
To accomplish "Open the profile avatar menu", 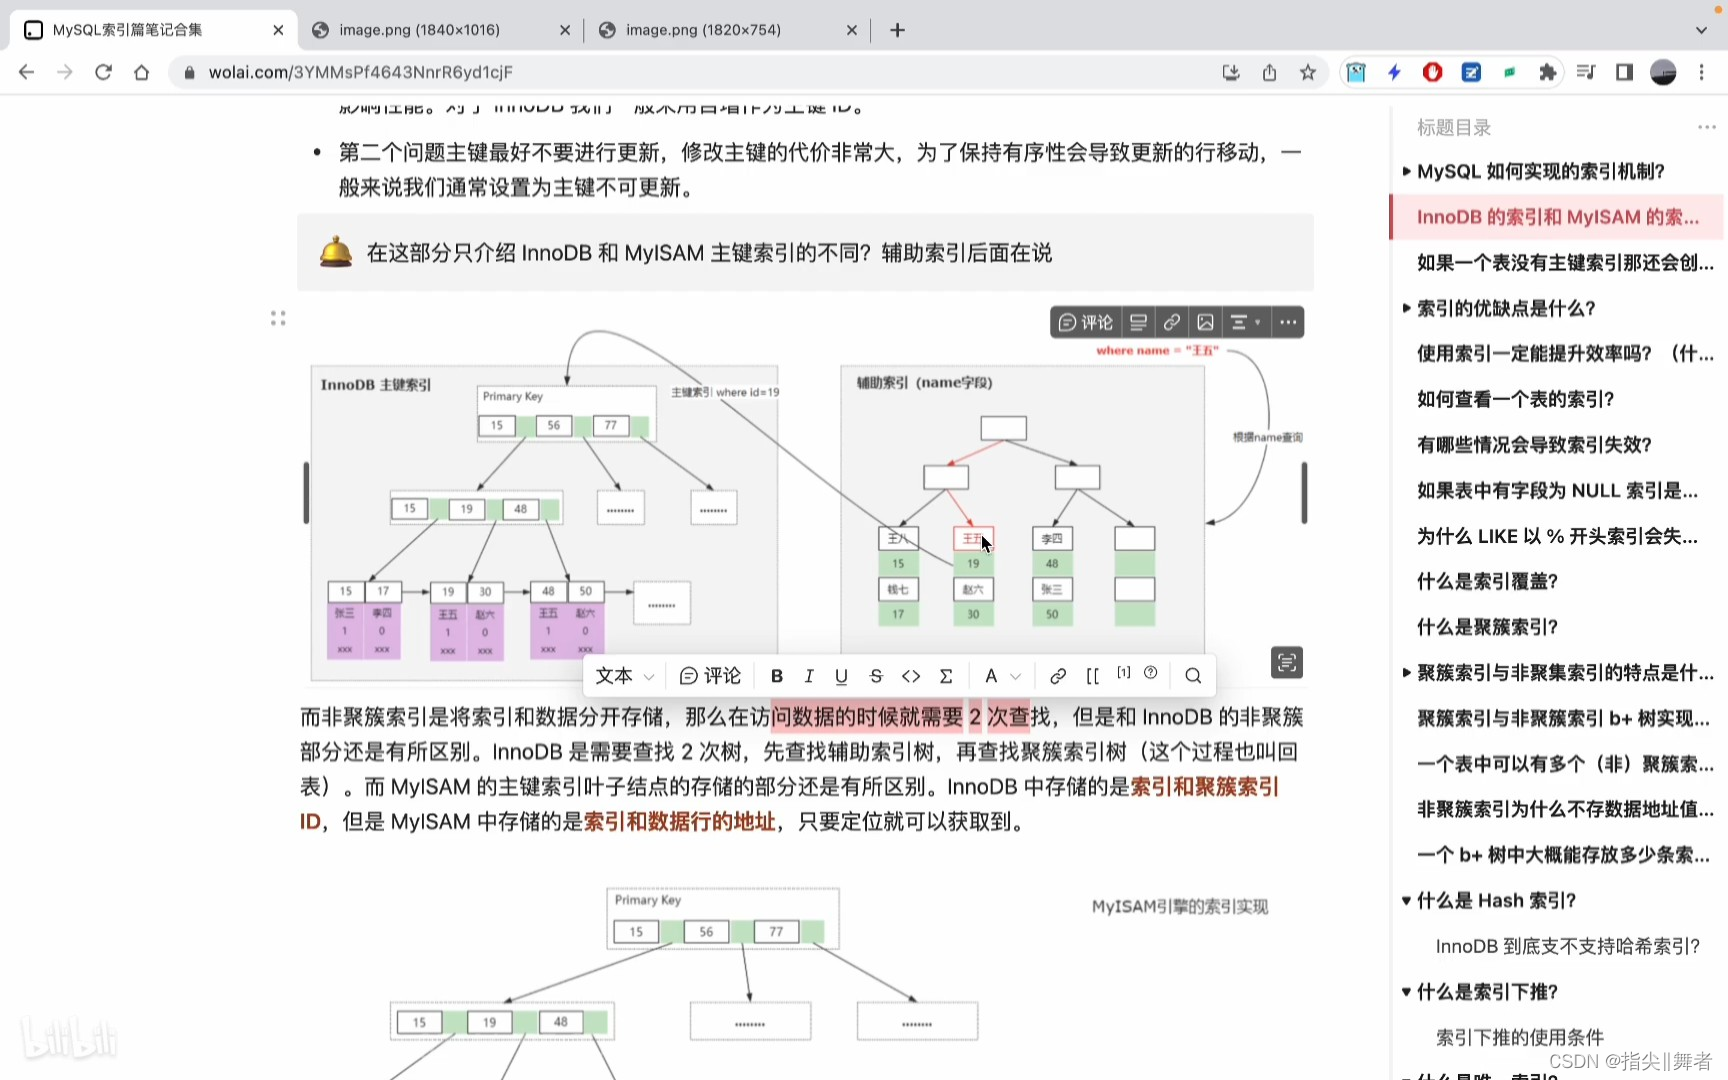I will (1663, 72).
